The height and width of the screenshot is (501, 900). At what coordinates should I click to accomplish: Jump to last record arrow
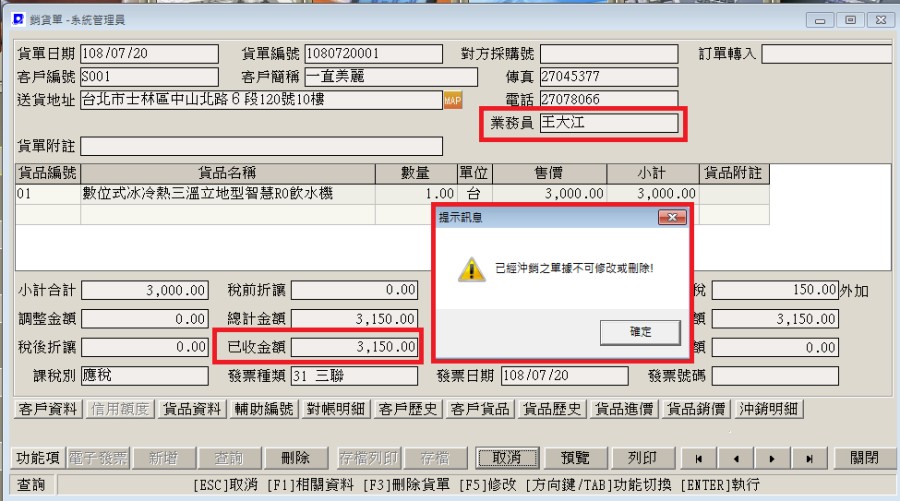tap(809, 458)
